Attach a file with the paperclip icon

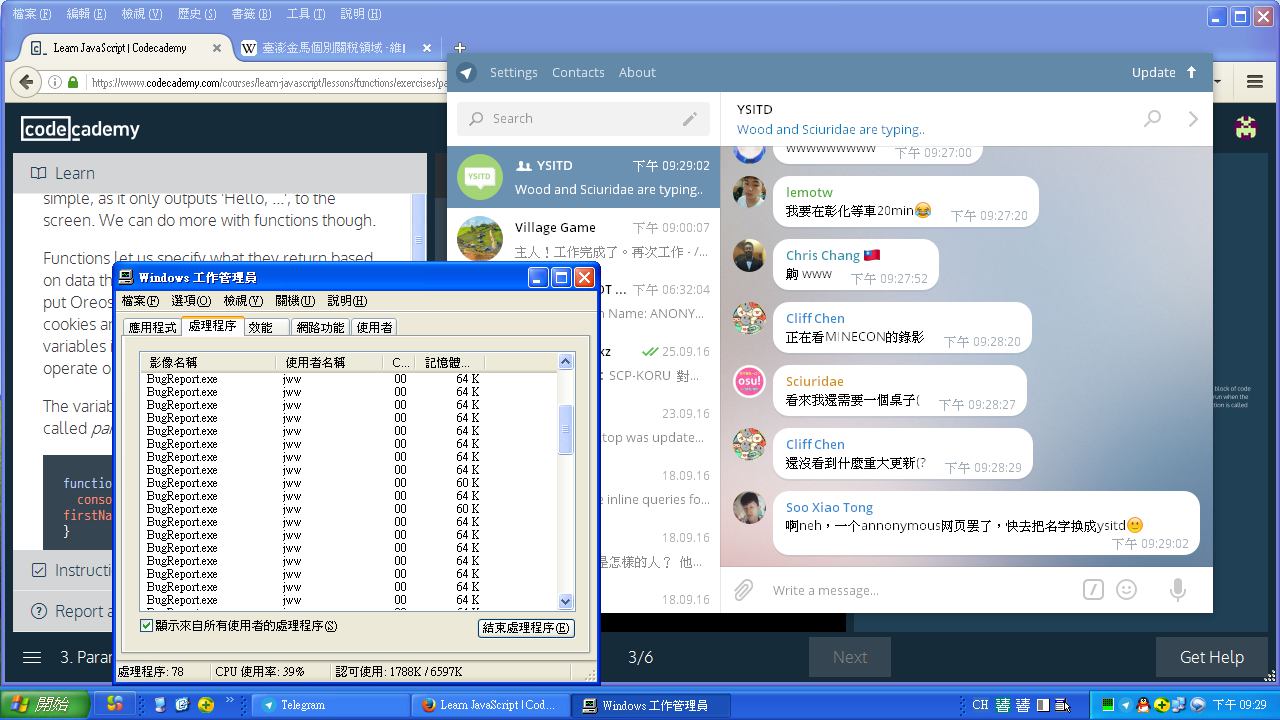[743, 590]
